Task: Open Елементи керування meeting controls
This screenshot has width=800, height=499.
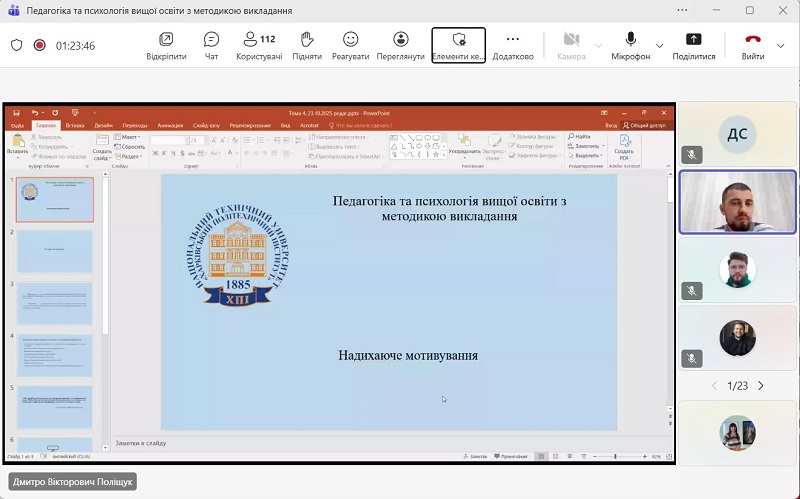Action: (x=458, y=45)
